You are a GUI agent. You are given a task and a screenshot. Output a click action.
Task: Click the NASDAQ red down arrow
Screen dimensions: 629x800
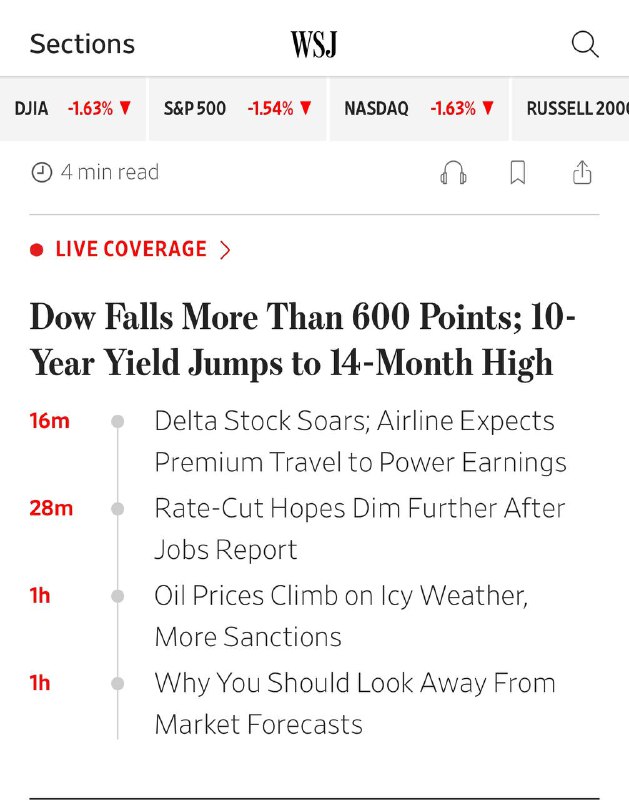click(x=488, y=108)
